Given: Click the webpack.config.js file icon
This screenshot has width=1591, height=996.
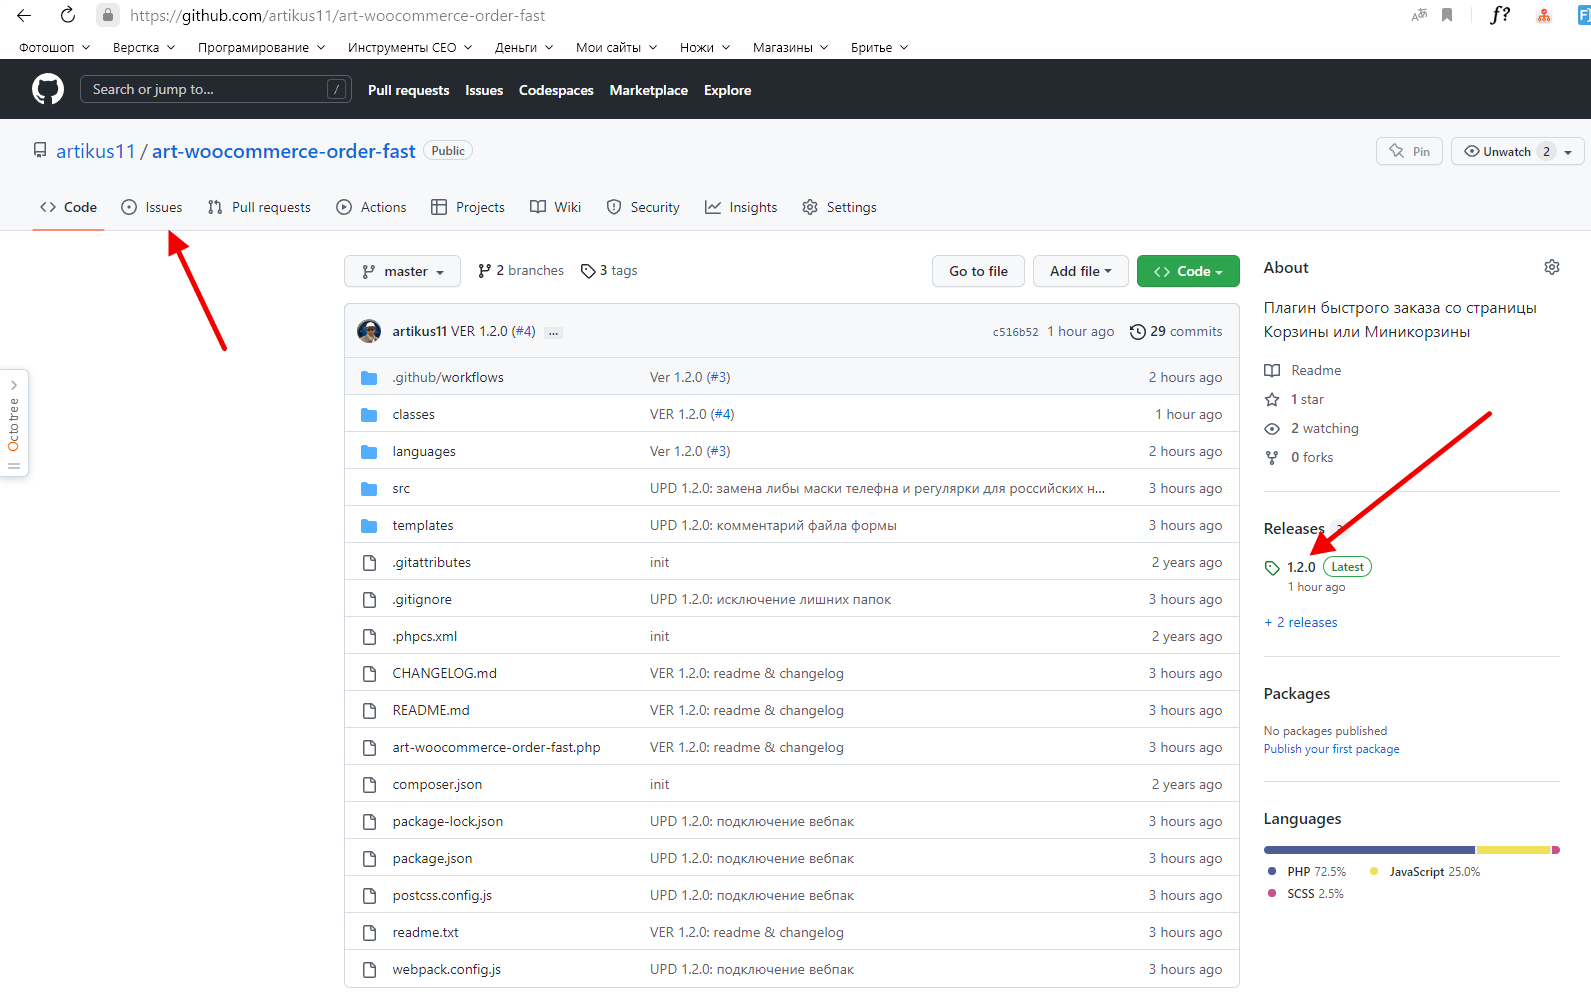Looking at the screenshot, I should pyautogui.click(x=369, y=970).
